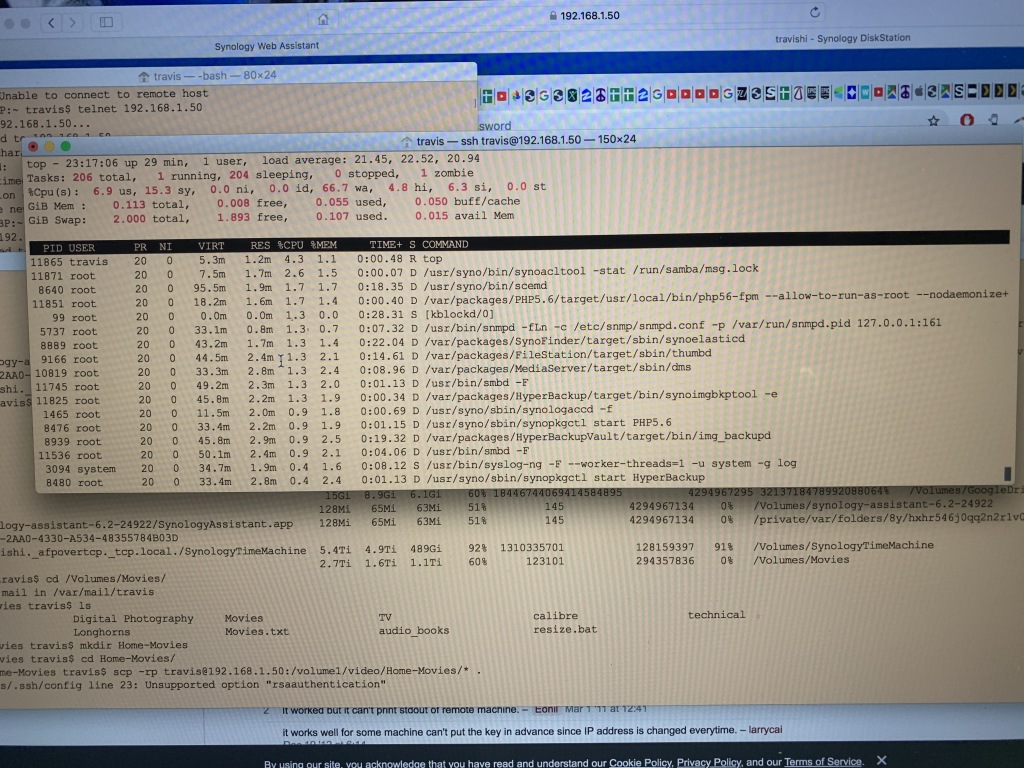Switch to travishi - Synology DiskStation tab
This screenshot has height=768, width=1024.
(842, 38)
